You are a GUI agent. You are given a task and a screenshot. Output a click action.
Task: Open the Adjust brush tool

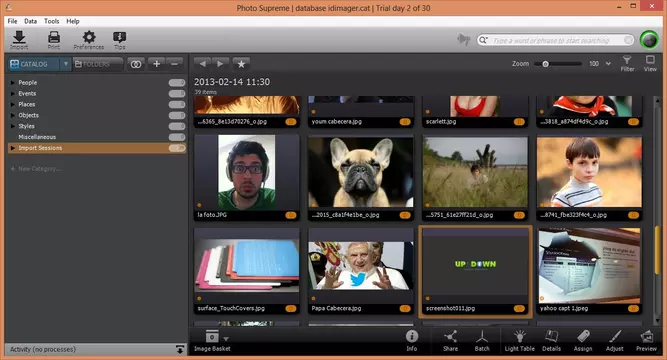(x=614, y=340)
